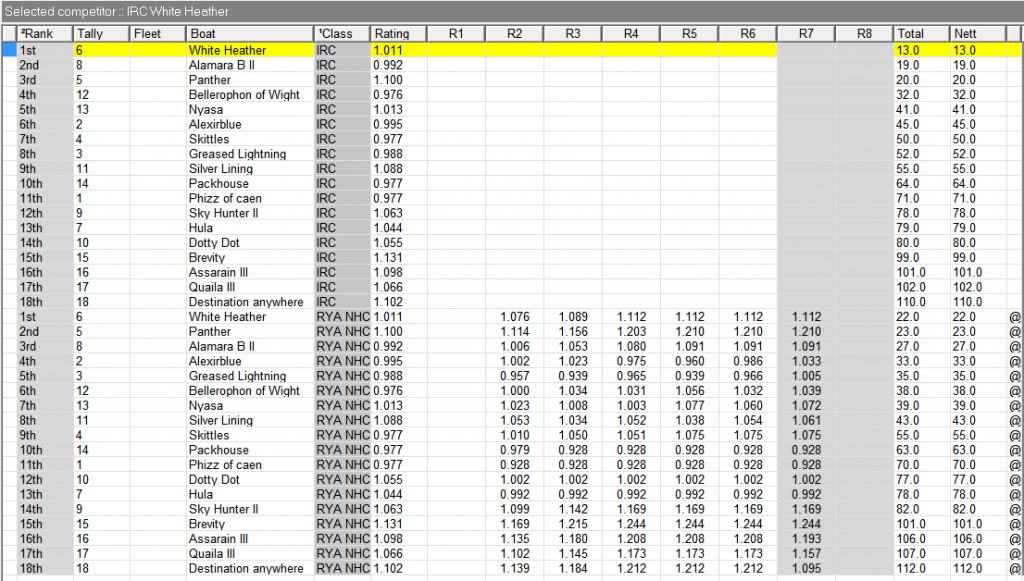Select Total 112.0 for RYA NHC Destination anywhere
This screenshot has height=581, width=1024.
pos(911,569)
